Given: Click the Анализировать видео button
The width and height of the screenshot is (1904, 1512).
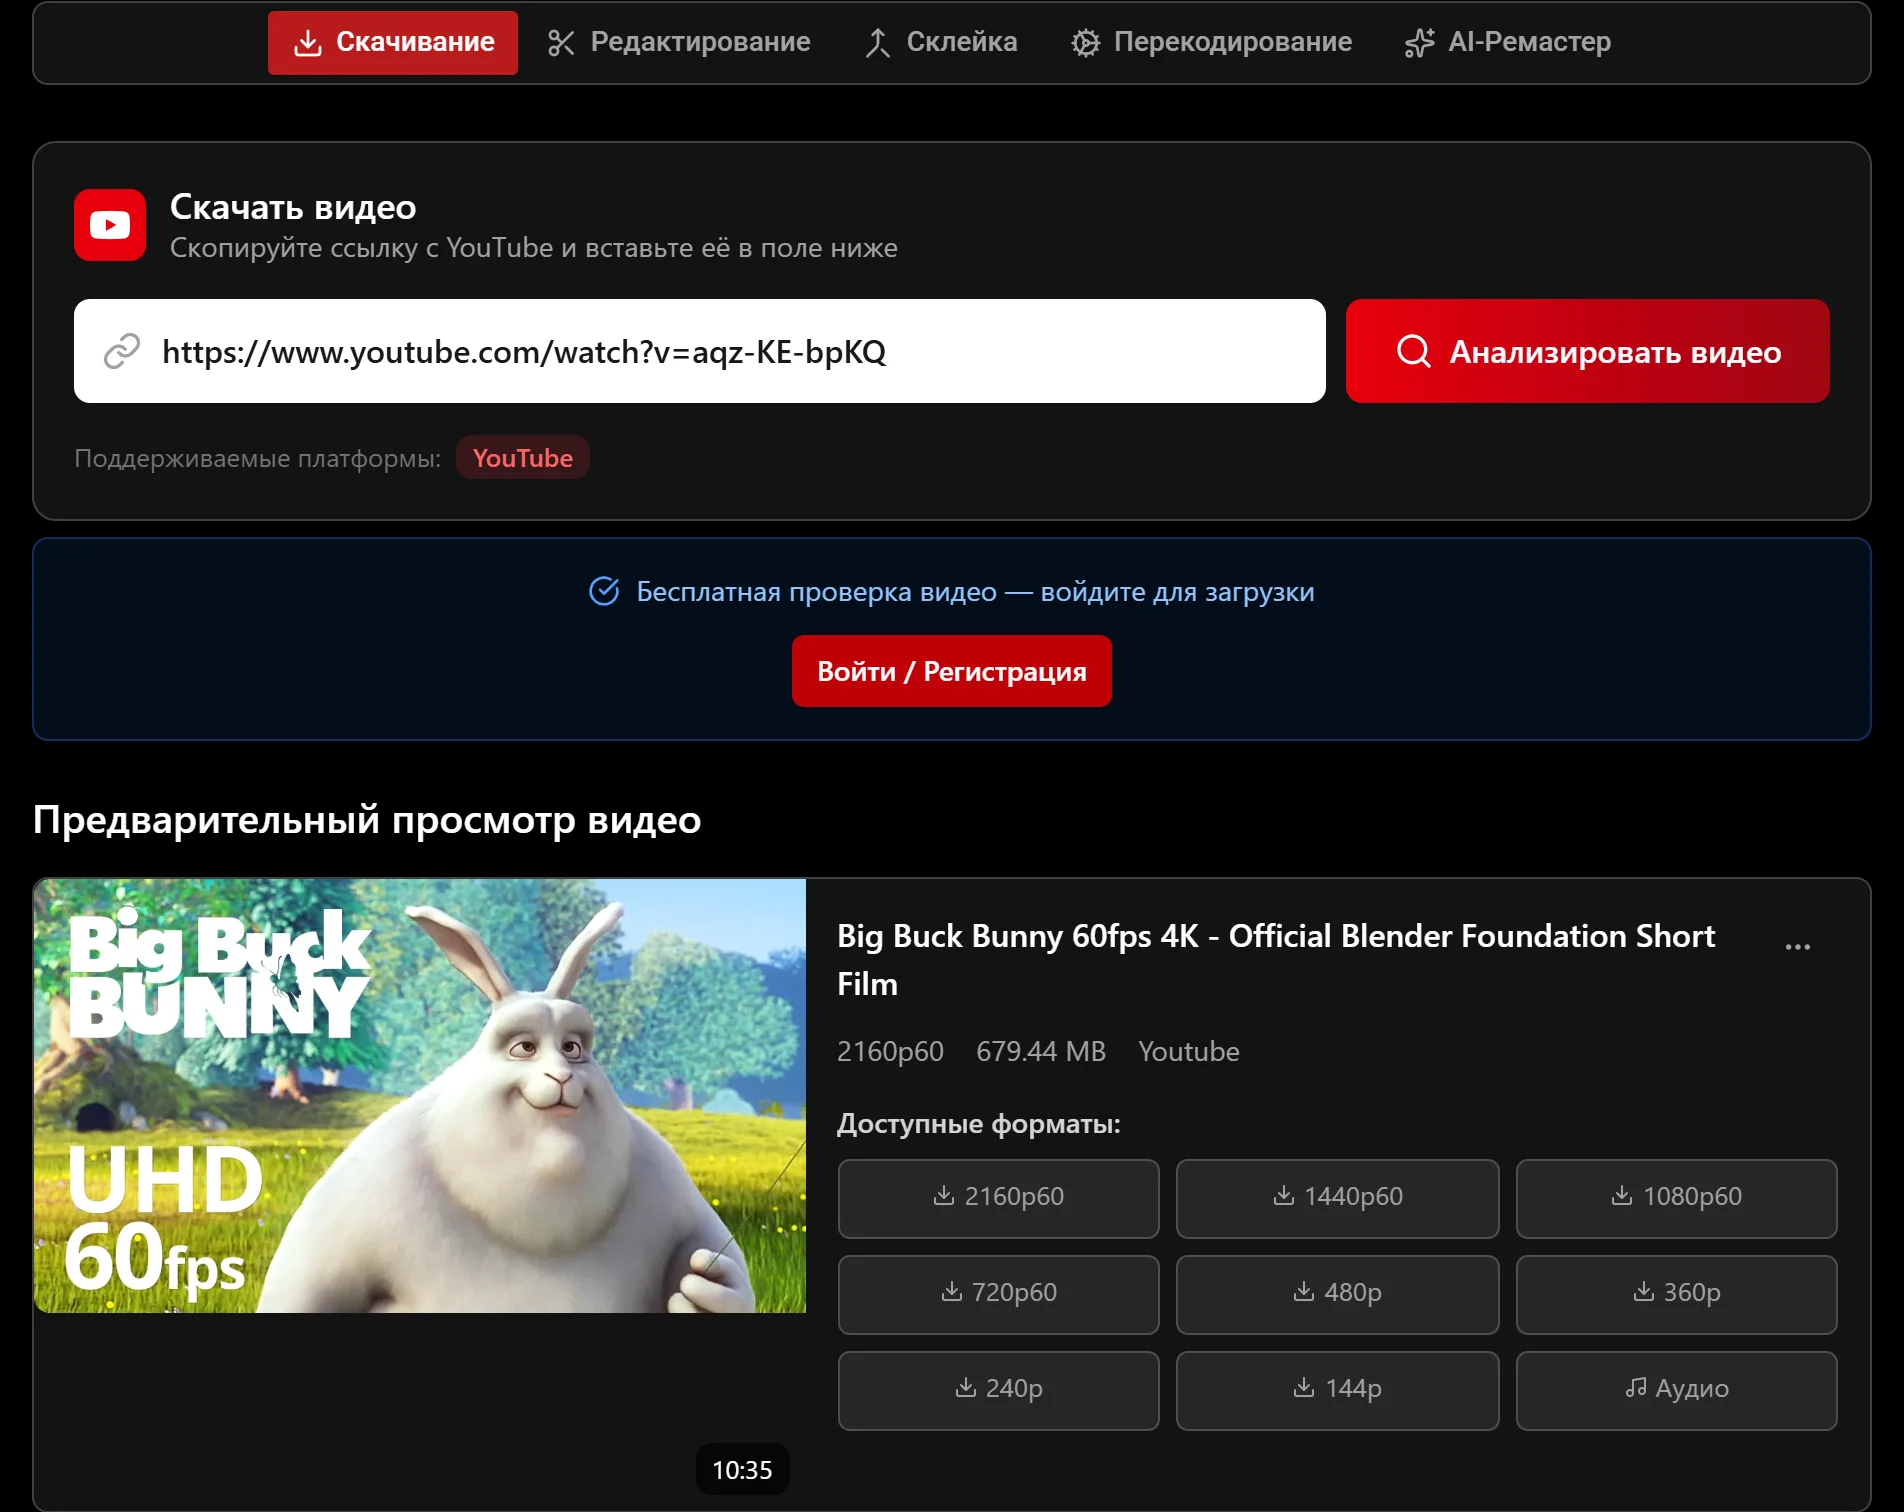Looking at the screenshot, I should (1588, 351).
